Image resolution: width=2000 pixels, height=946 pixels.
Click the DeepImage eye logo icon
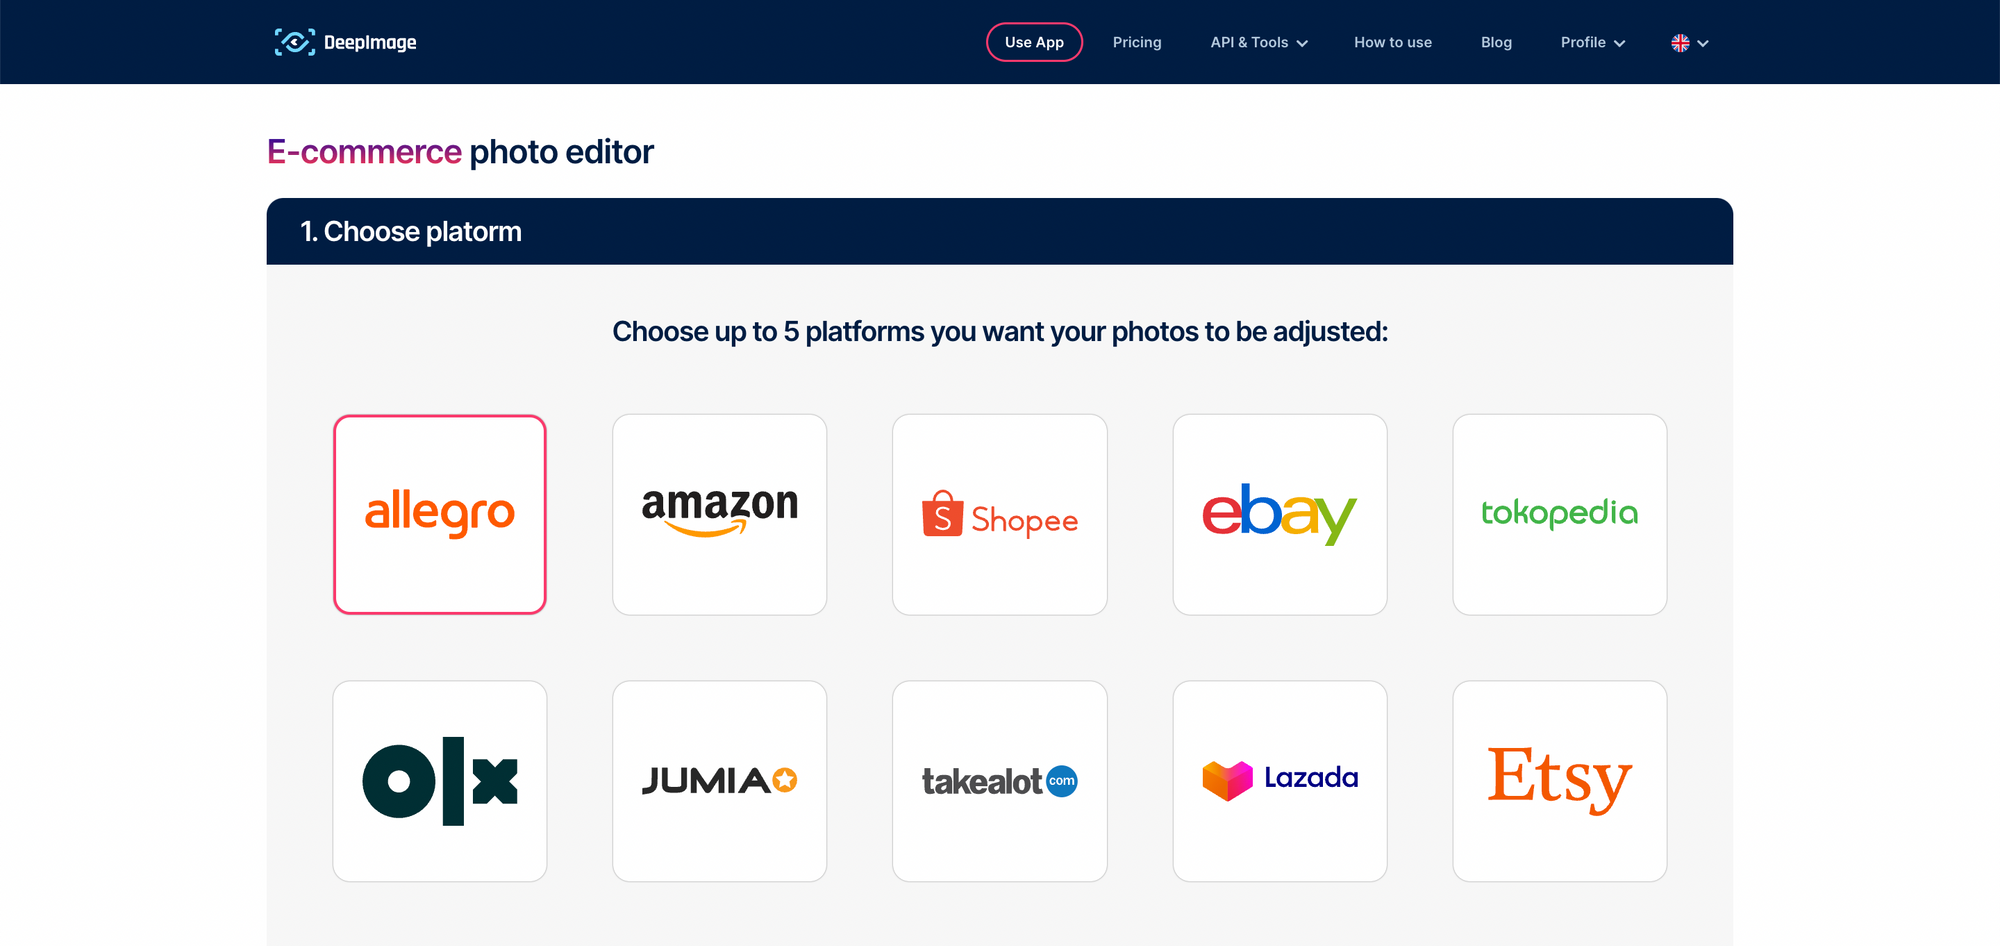[x=295, y=42]
